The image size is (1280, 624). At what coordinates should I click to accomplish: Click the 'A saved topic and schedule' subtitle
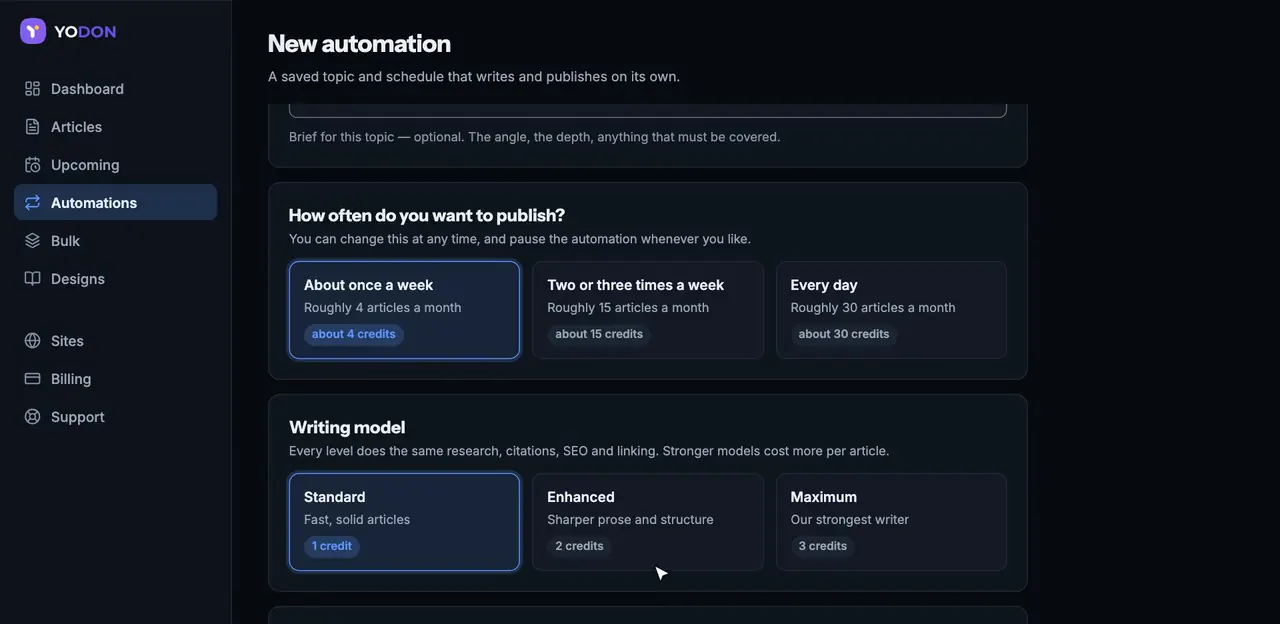click(474, 77)
